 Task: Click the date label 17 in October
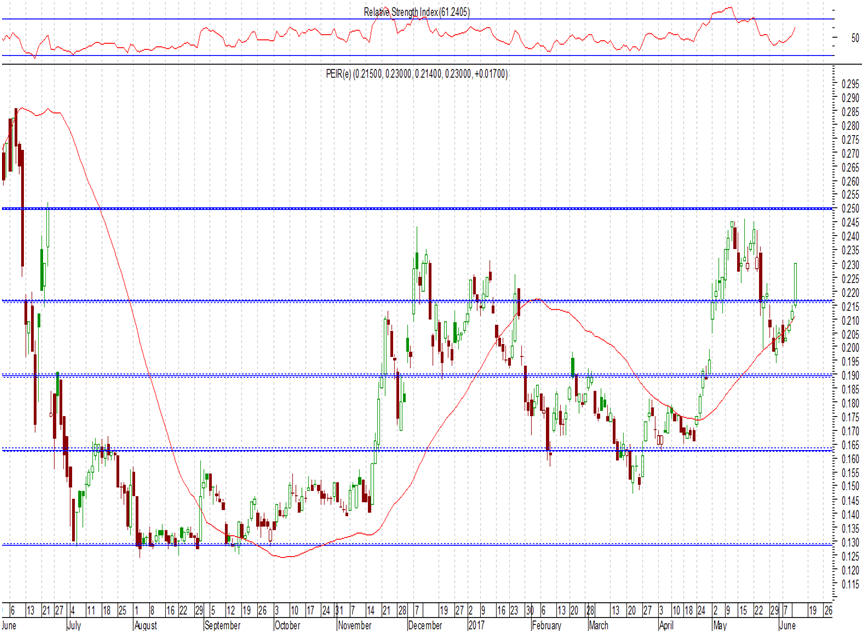[x=310, y=610]
